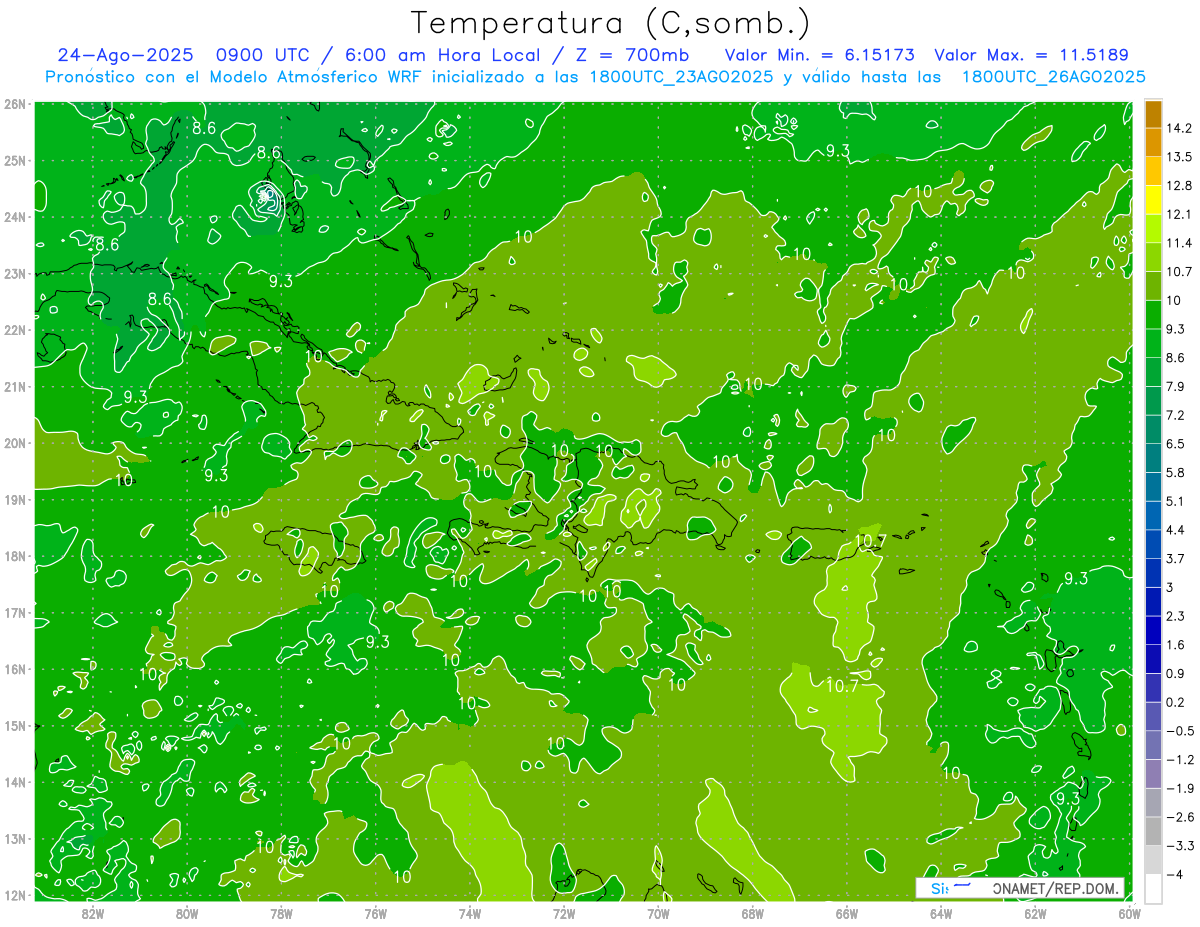Click the '62W' longitude axis label
Screen dimensions: 1200x927
pos(1035,913)
